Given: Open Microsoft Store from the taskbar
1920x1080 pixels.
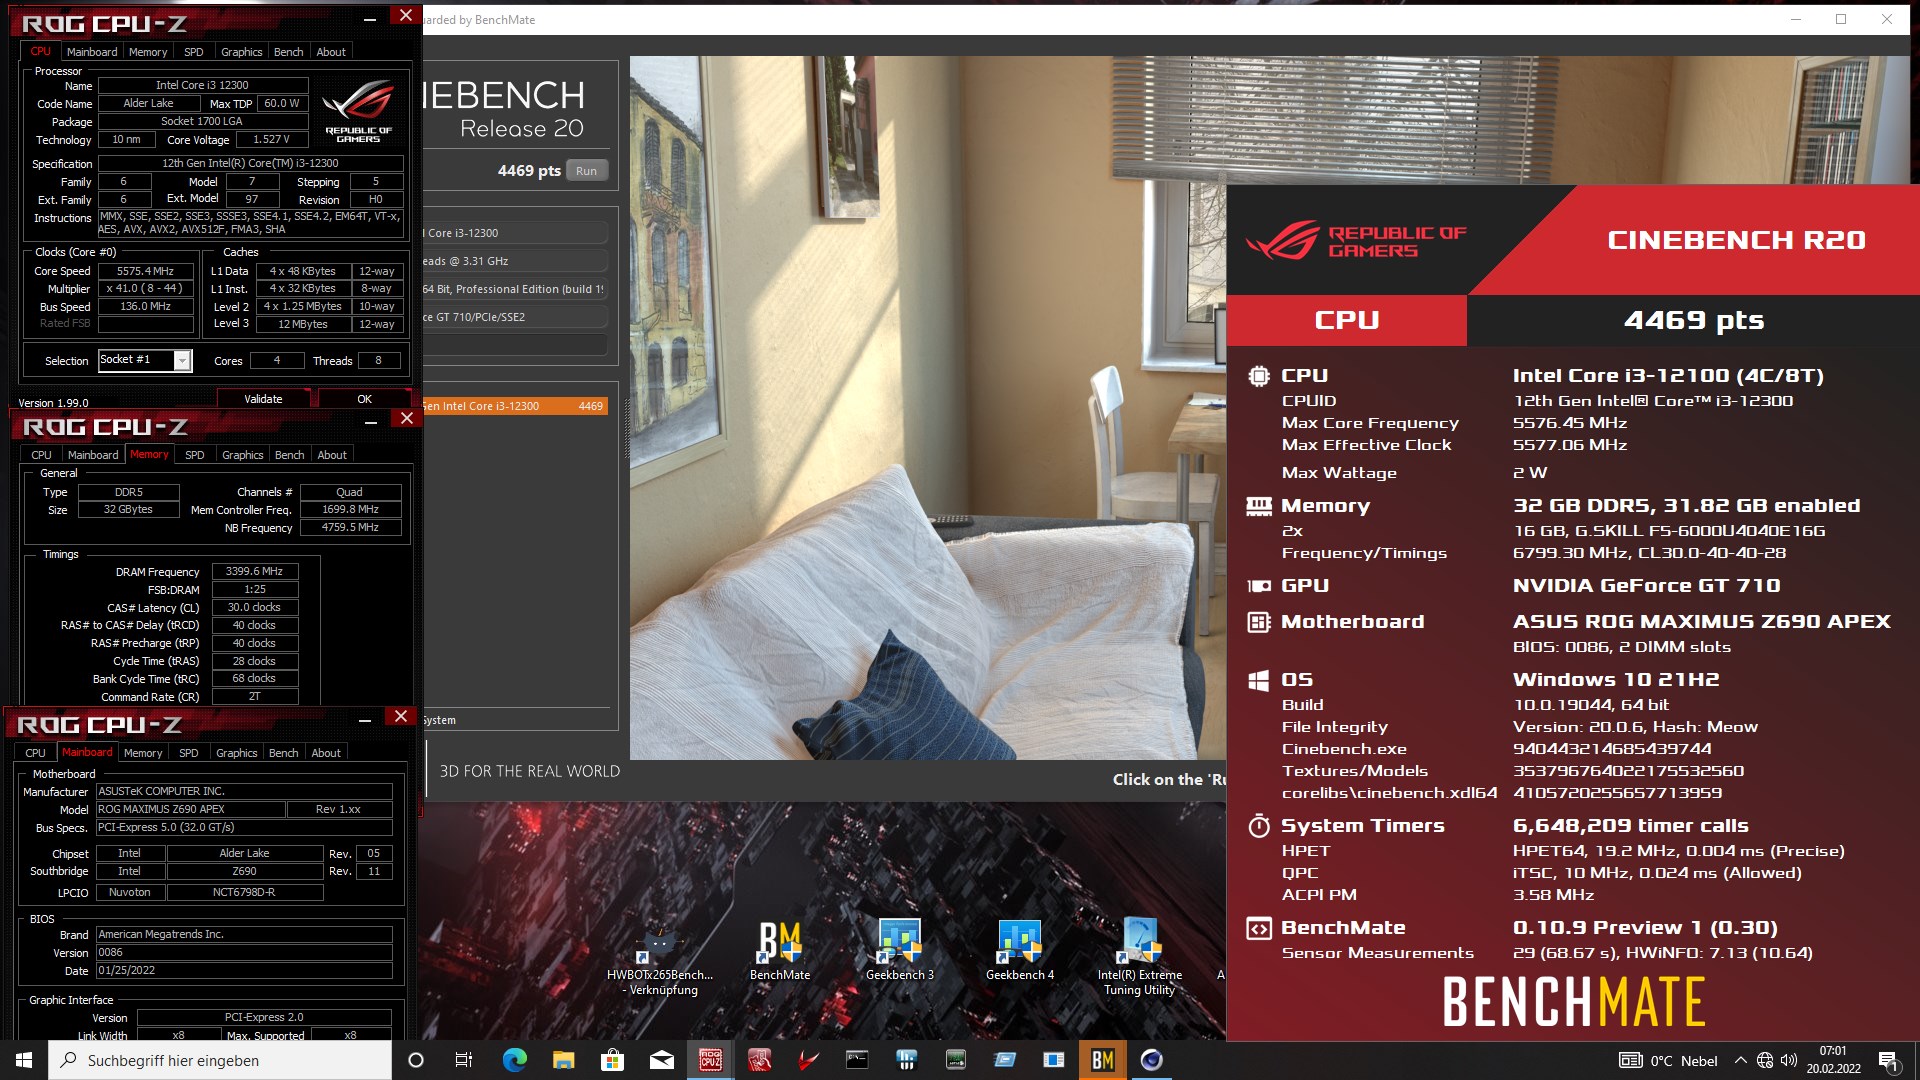Looking at the screenshot, I should pyautogui.click(x=612, y=1060).
